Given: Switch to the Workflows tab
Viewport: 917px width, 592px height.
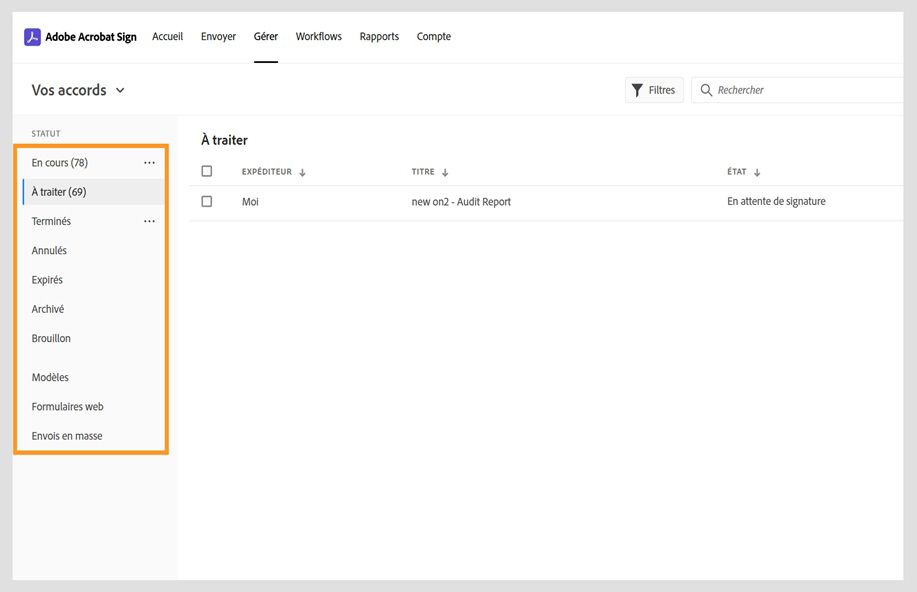Looking at the screenshot, I should click(318, 37).
